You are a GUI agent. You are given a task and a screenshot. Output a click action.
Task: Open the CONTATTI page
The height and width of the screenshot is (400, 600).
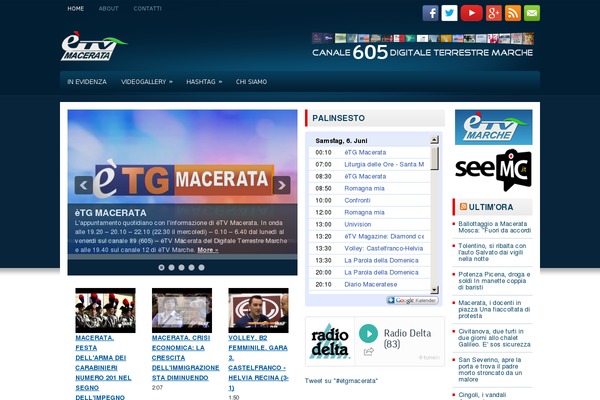pyautogui.click(x=147, y=8)
